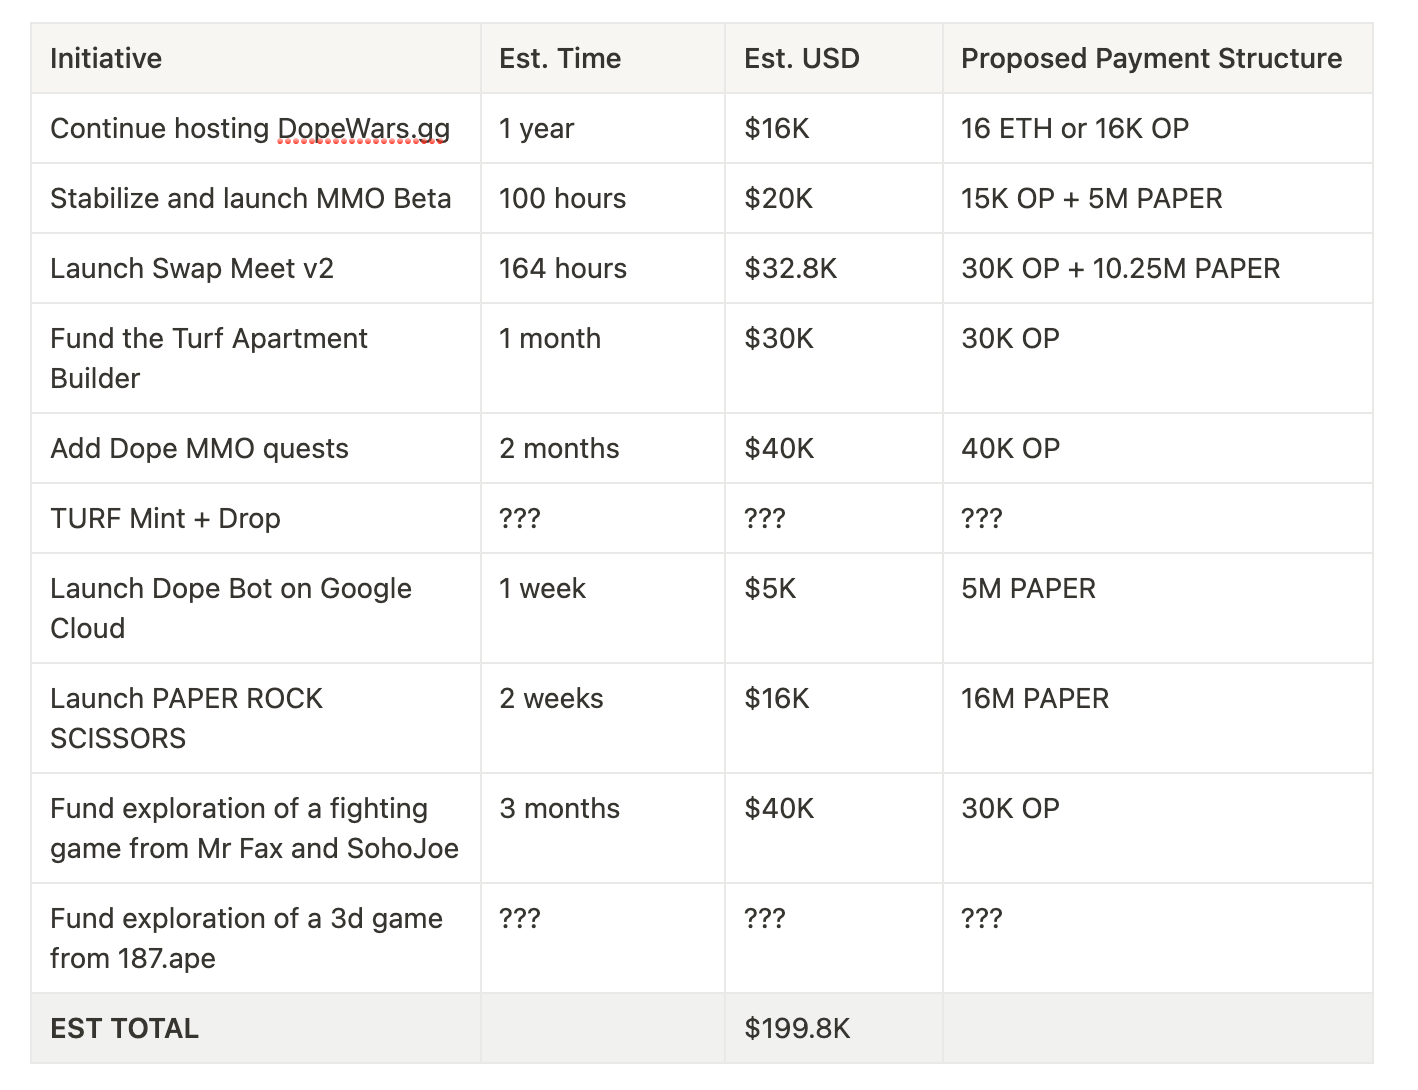Click 'Fund the Turf Apartment Builder' cell
This screenshot has height=1090, width=1418.
pyautogui.click(x=256, y=358)
